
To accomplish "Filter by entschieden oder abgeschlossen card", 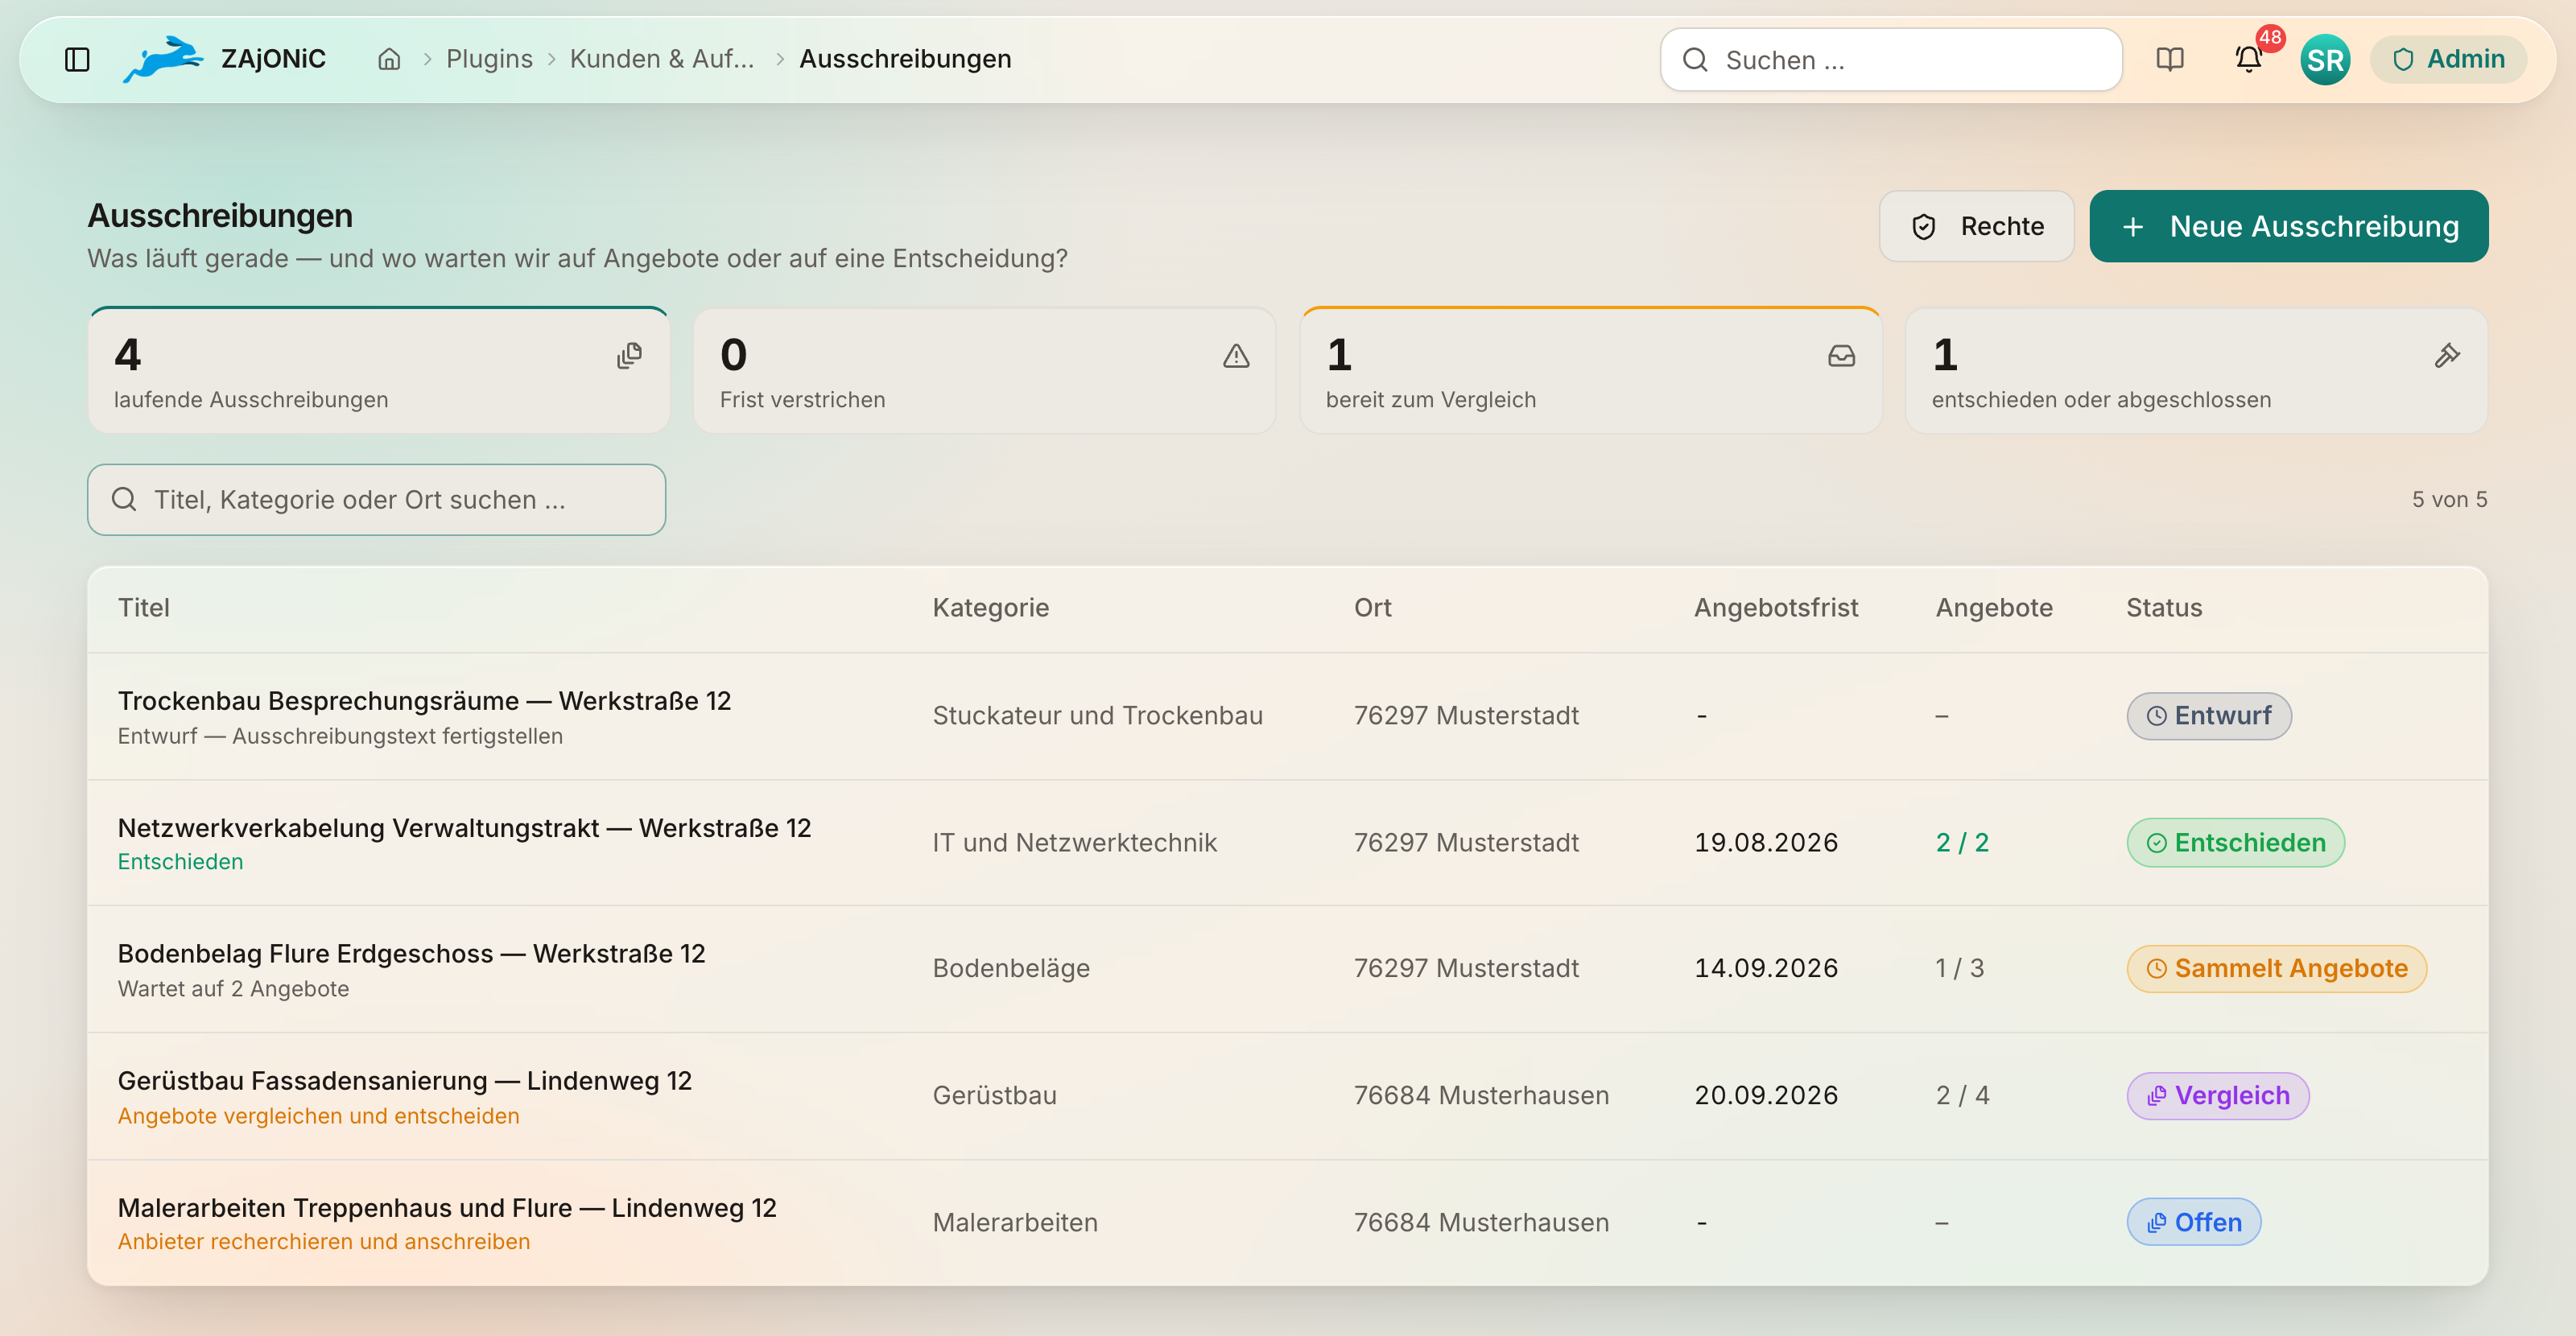I will pos(2196,370).
